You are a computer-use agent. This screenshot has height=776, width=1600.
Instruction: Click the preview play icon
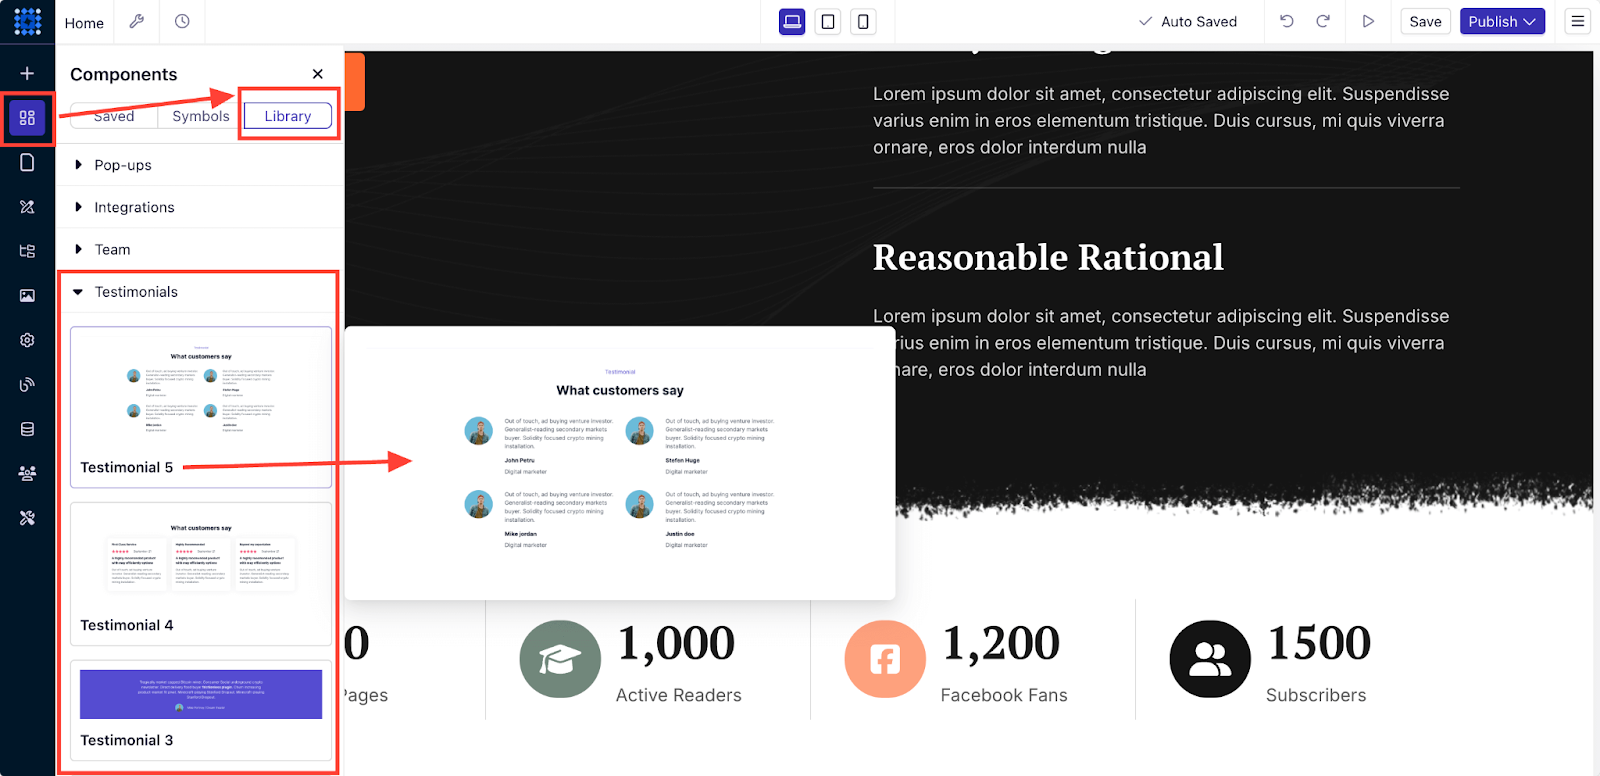coord(1368,21)
